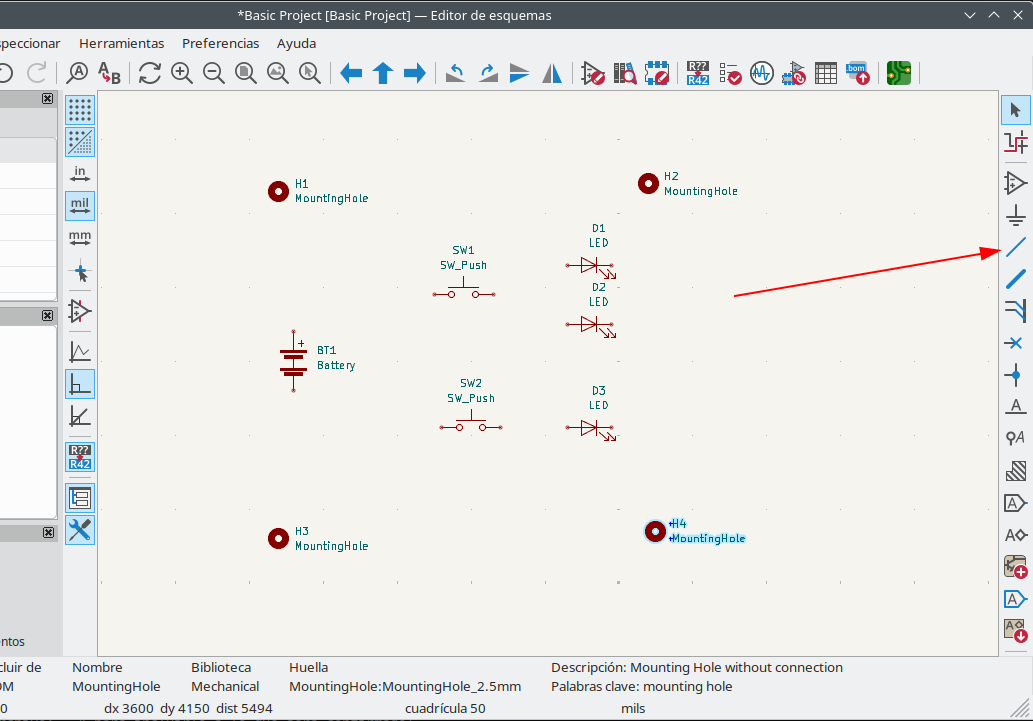
Task: Open the Symbol Fields table editor
Action: pyautogui.click(x=825, y=73)
